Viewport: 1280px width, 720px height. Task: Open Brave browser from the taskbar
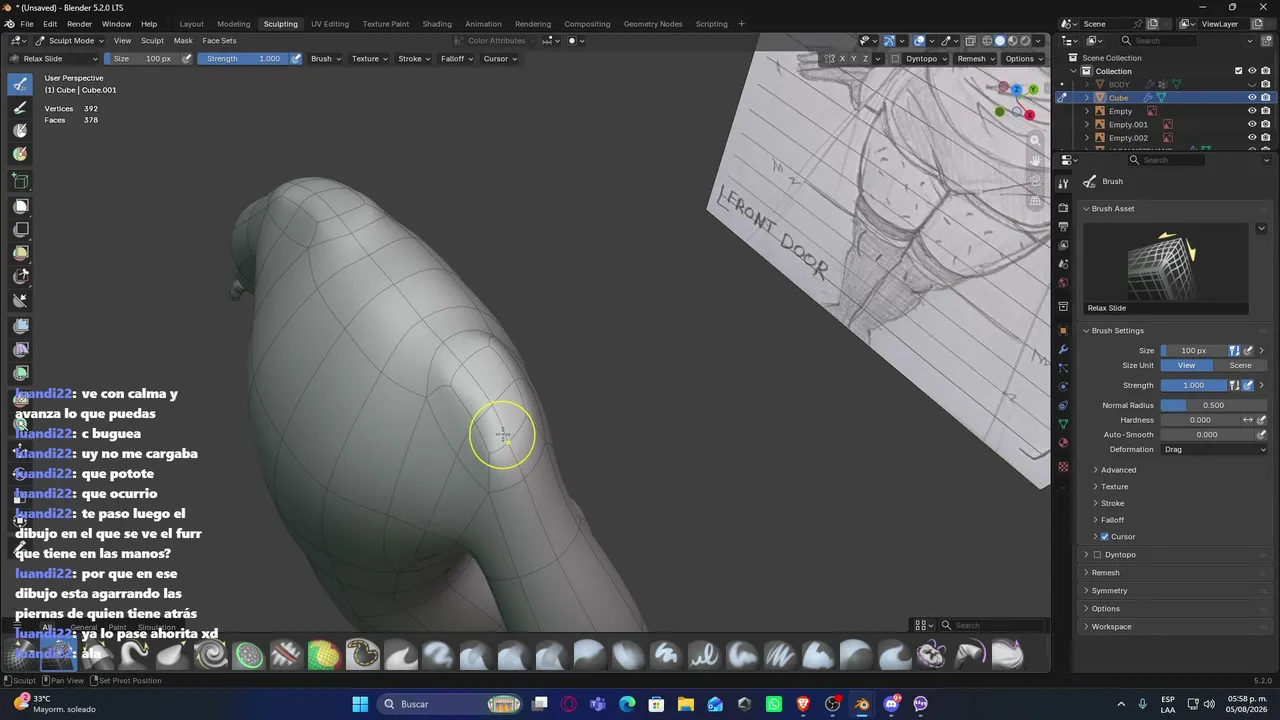(803, 704)
